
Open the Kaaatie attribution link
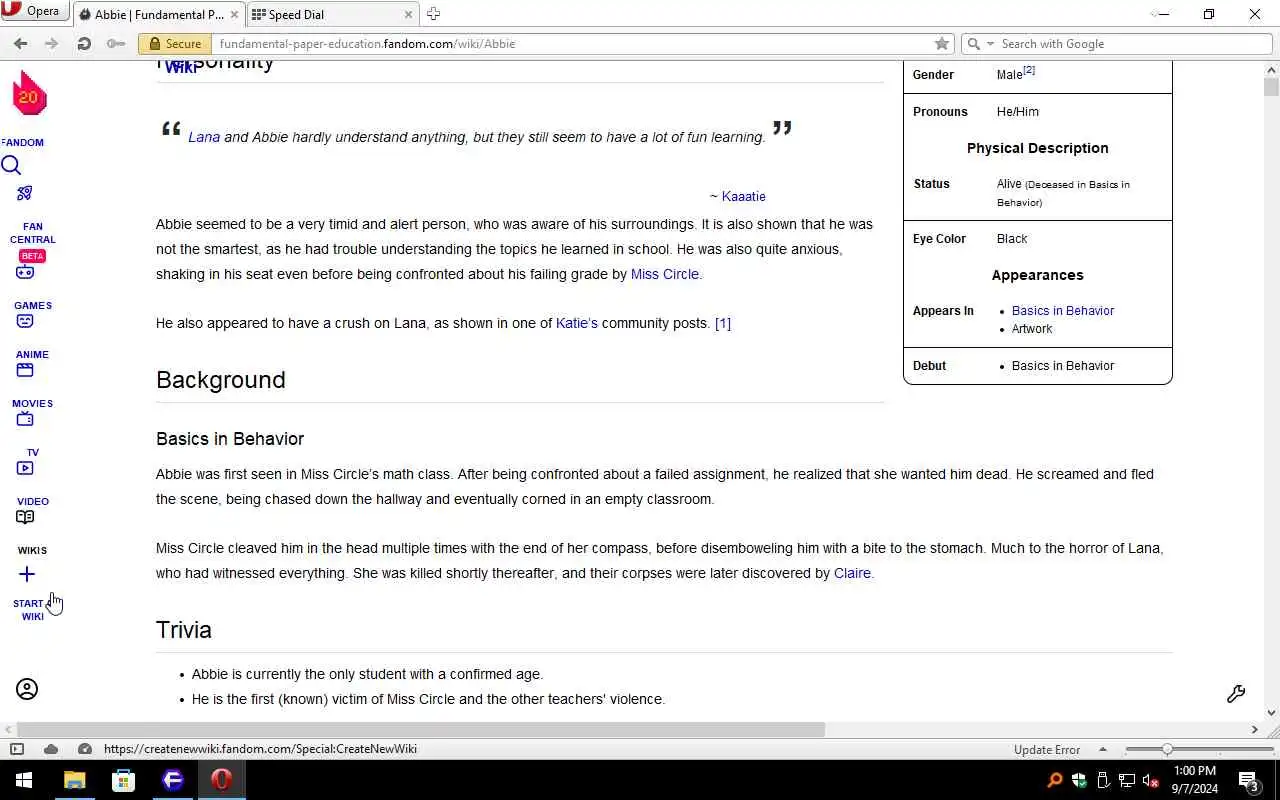tap(743, 196)
